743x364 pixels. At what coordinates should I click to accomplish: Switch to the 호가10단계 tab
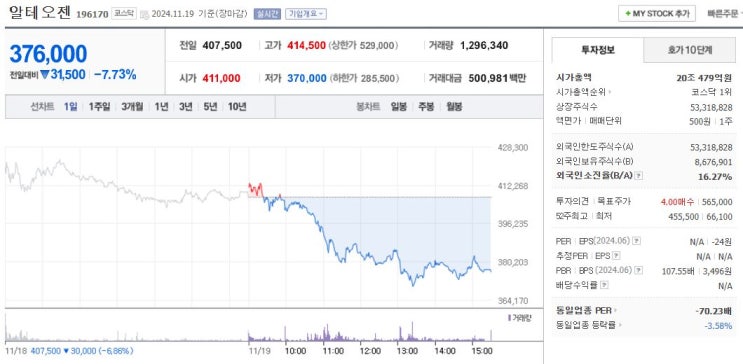(690, 50)
